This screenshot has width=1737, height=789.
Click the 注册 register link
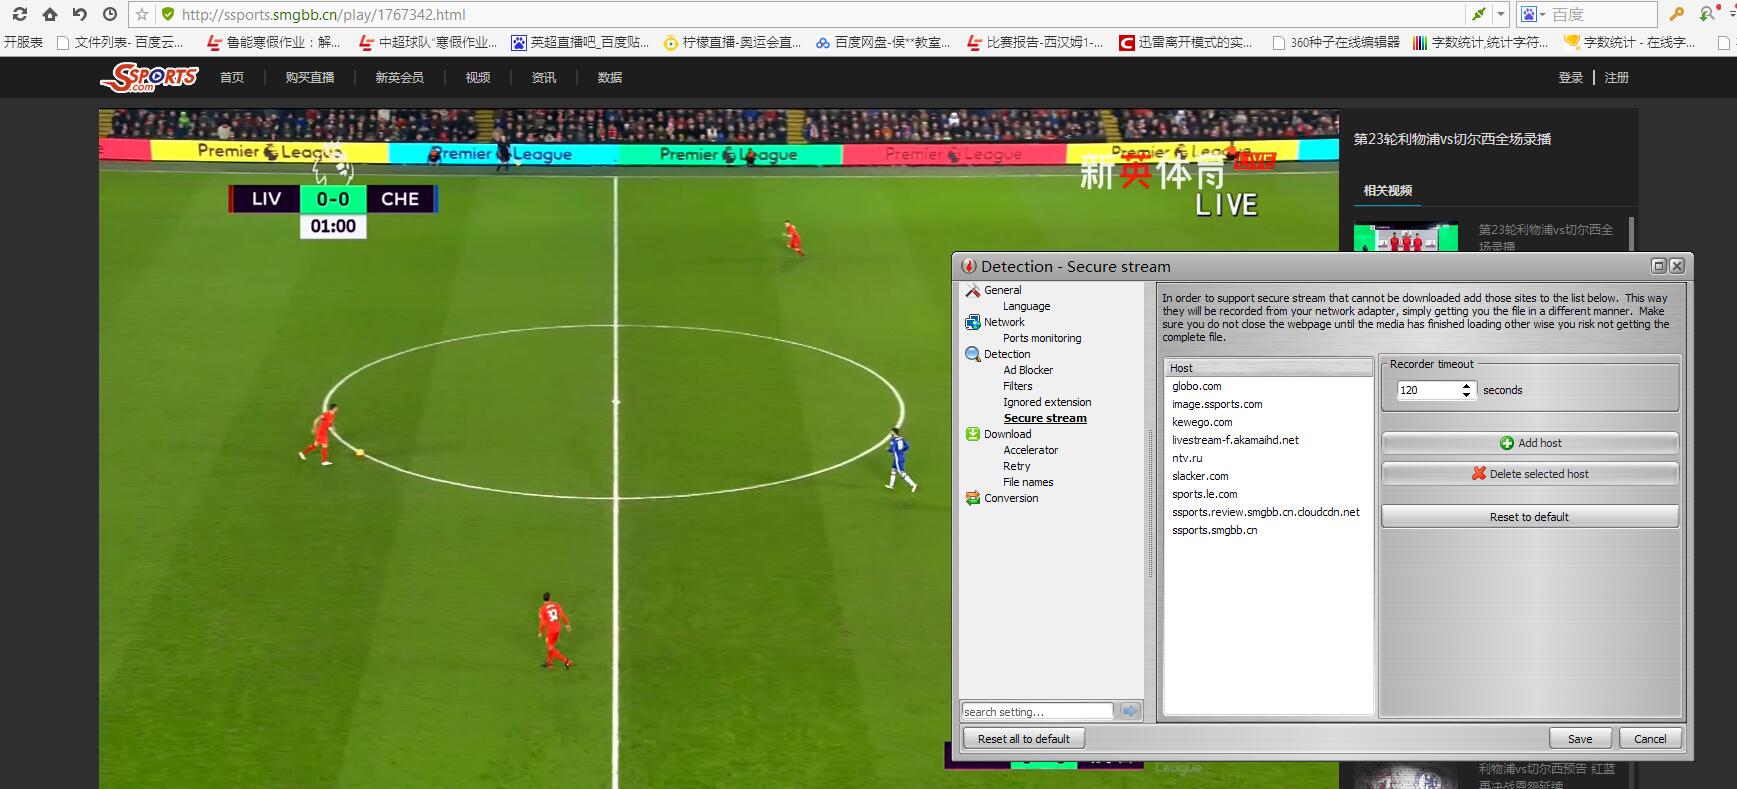[x=1617, y=77]
